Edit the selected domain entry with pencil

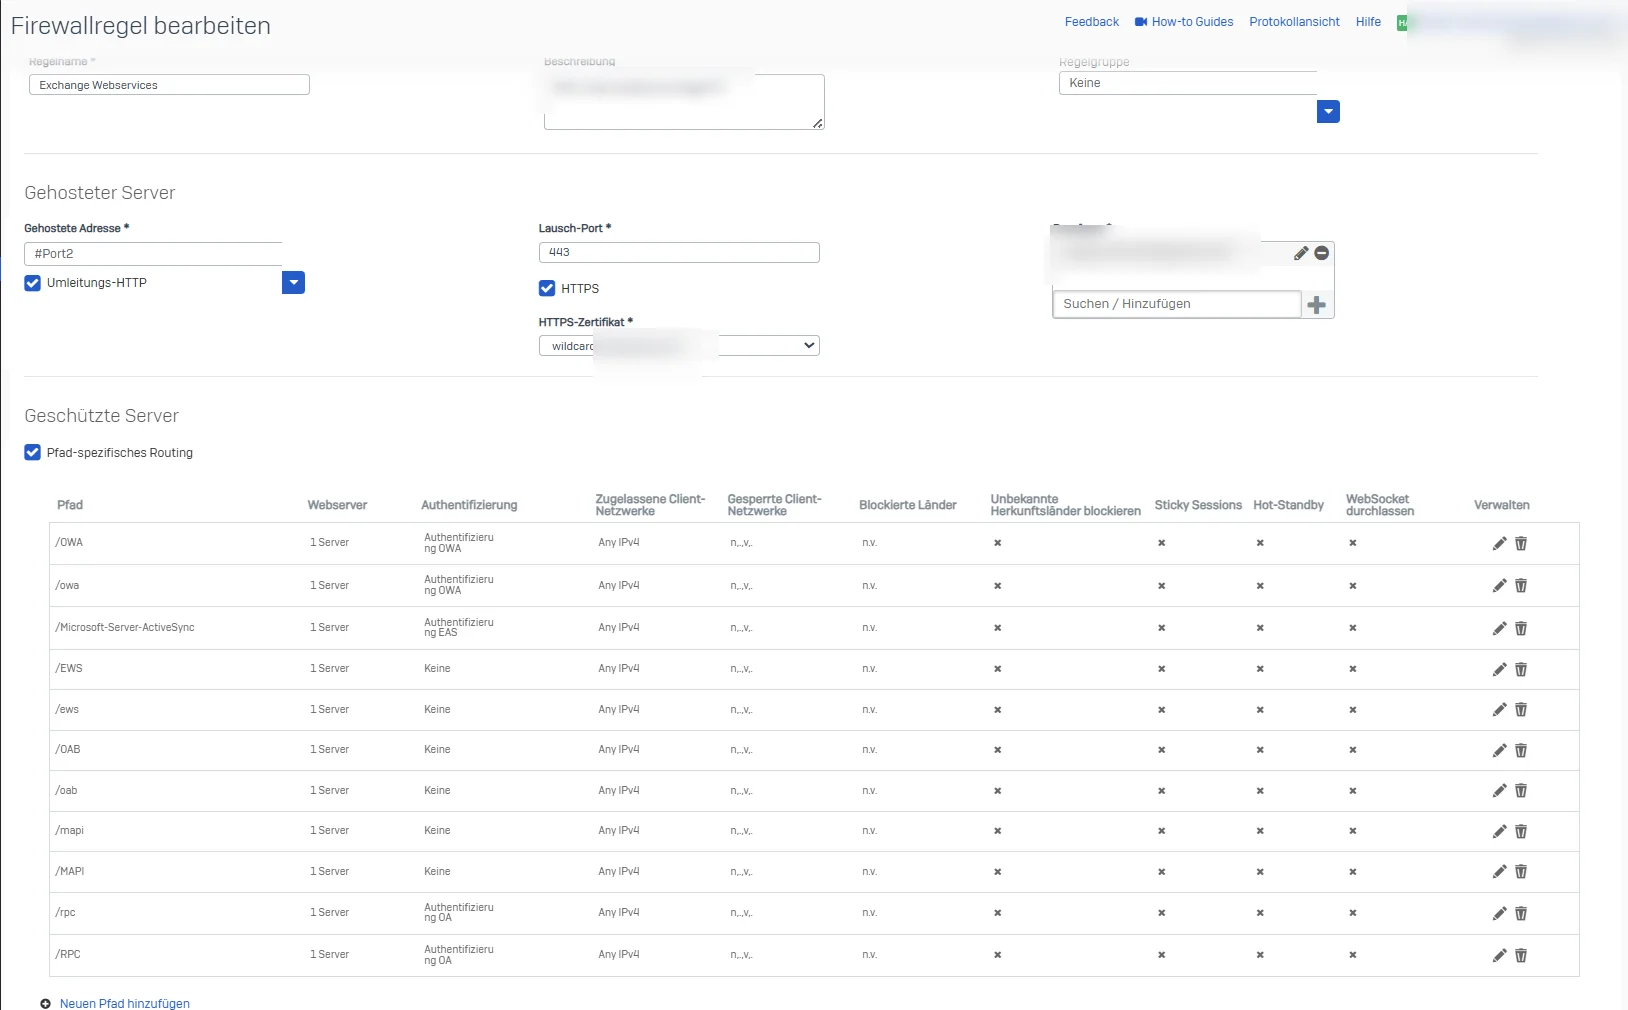pos(1301,253)
